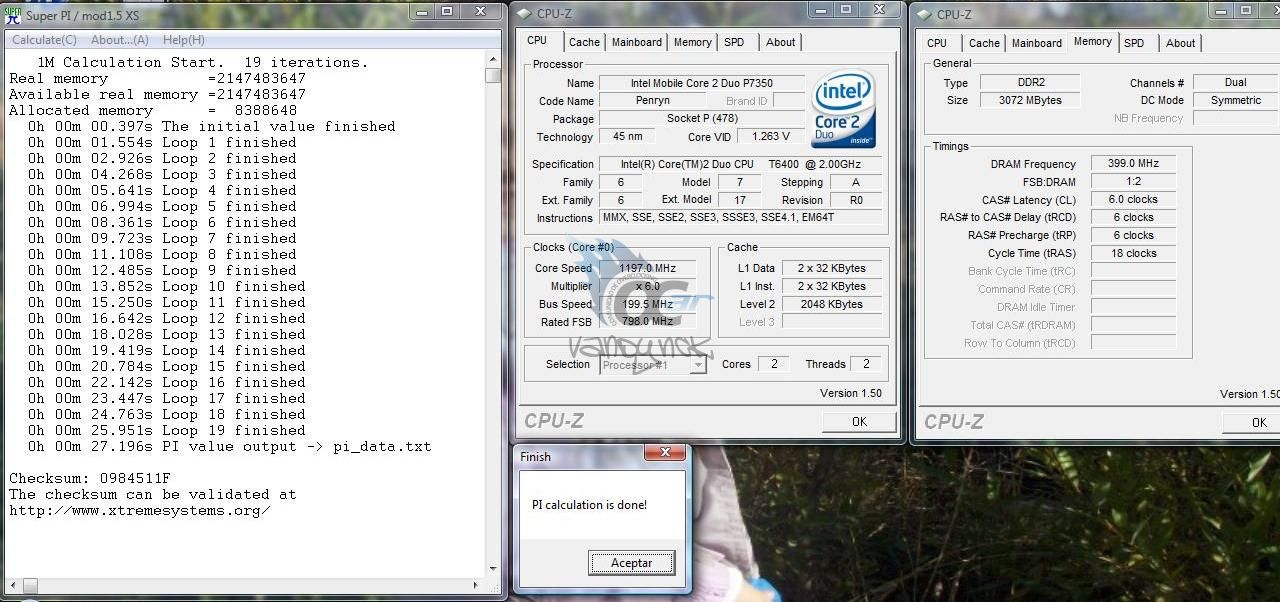Click OK in the middle CPU-Z window
This screenshot has height=602, width=1280.
click(859, 422)
